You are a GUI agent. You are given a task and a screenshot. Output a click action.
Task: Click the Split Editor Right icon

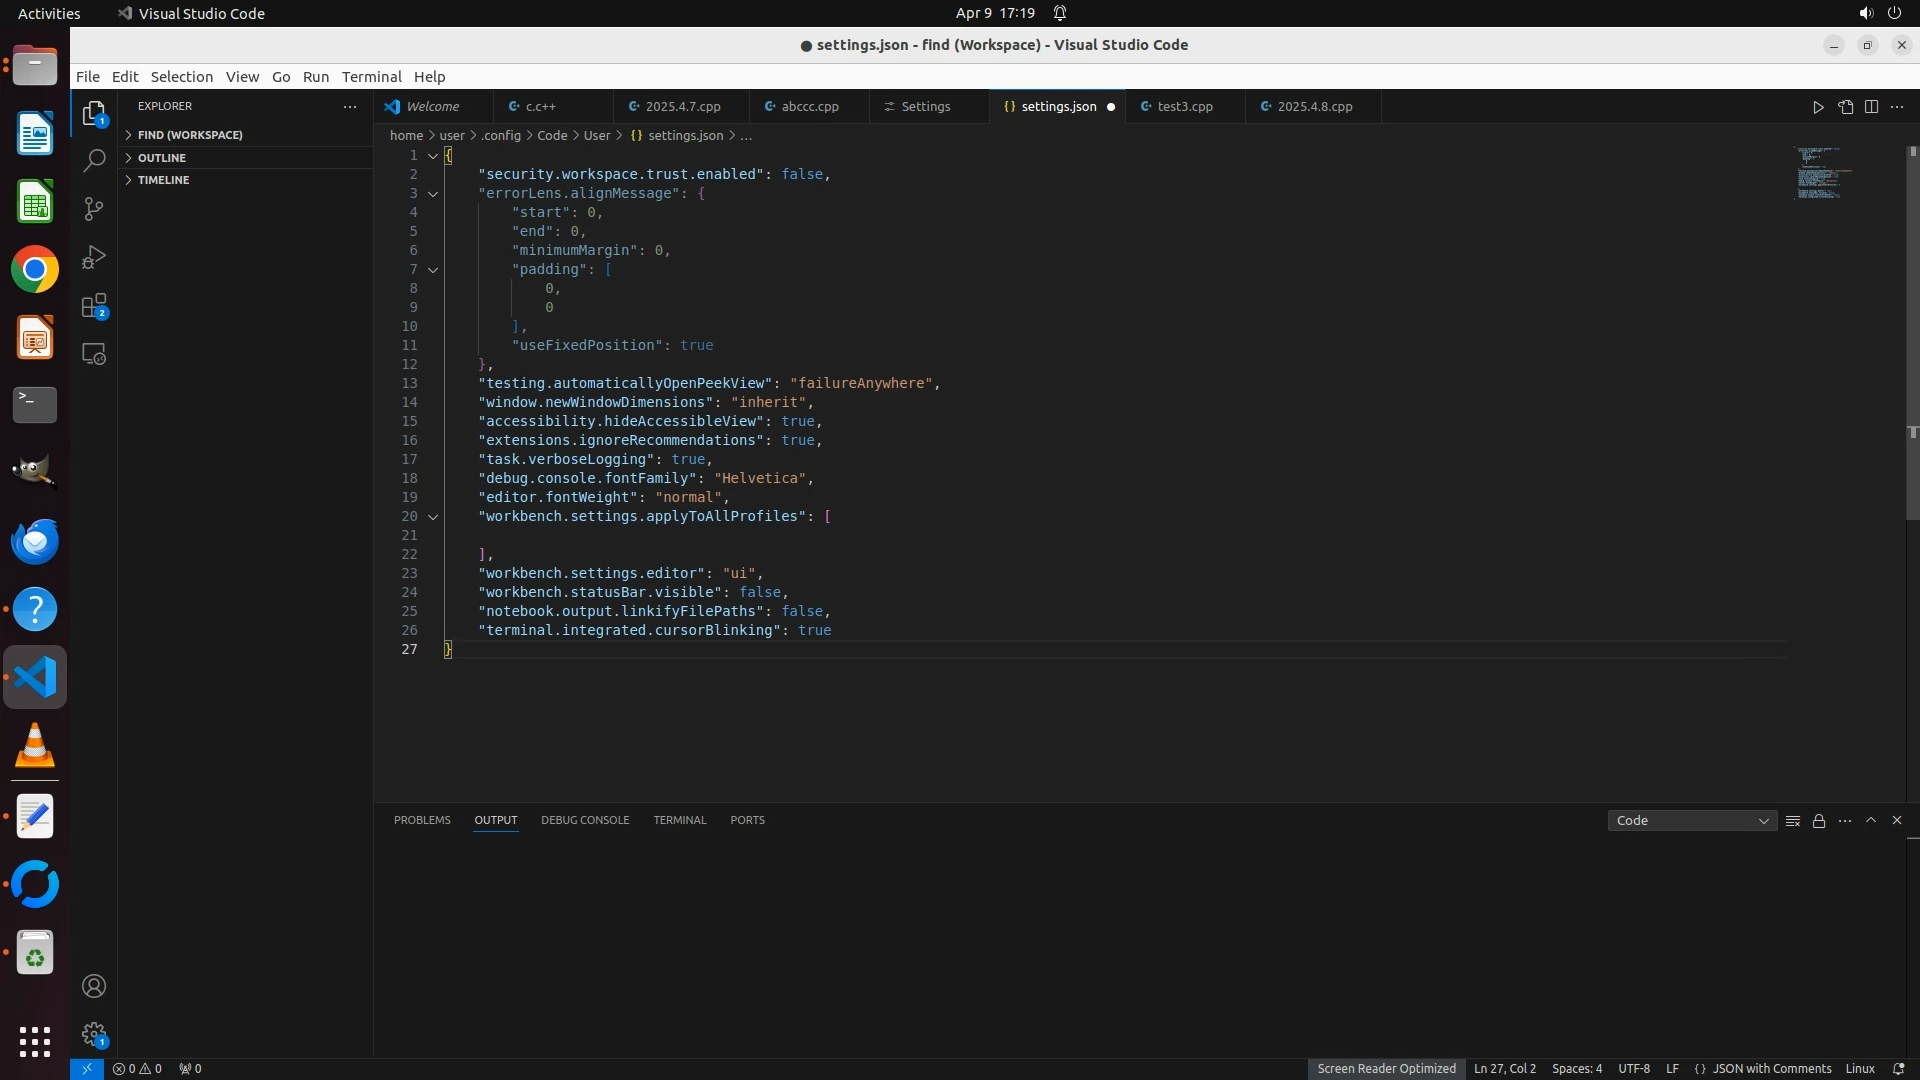1871,107
